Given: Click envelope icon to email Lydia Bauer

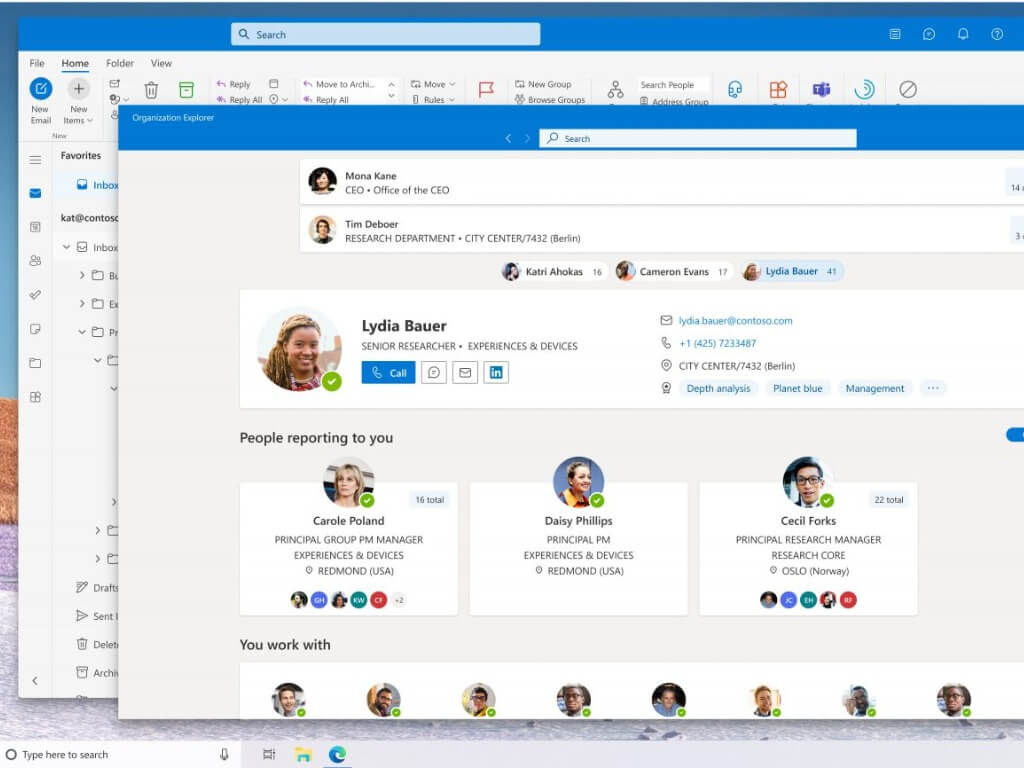Looking at the screenshot, I should coord(464,373).
